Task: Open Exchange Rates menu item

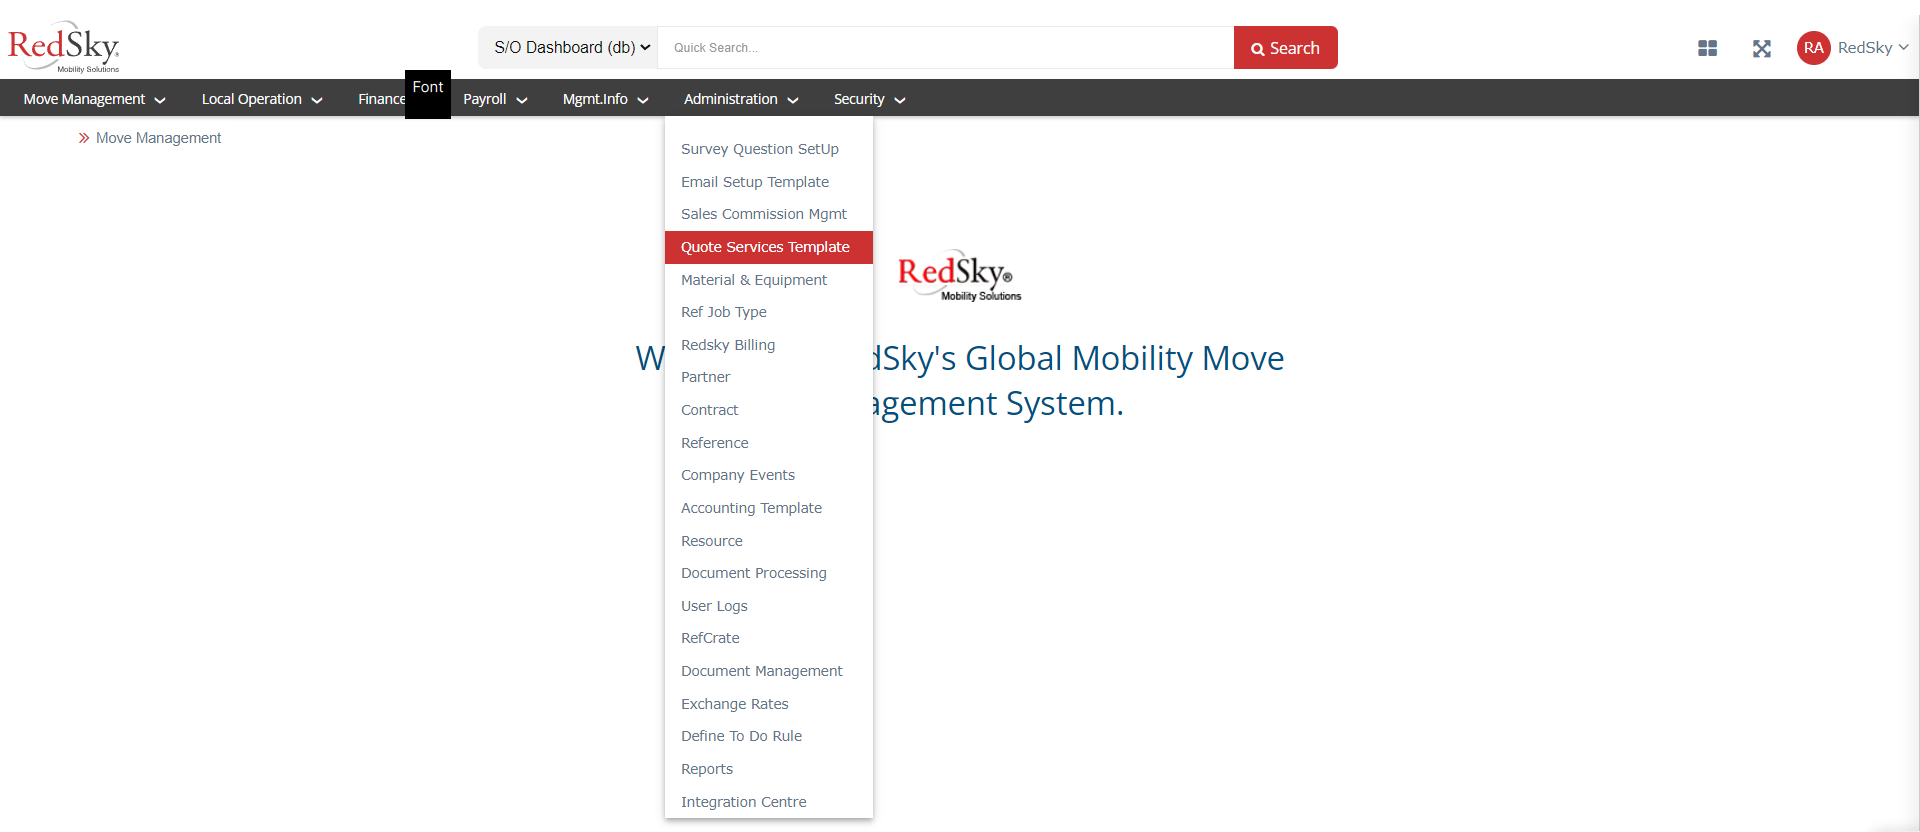Action: coord(768,704)
